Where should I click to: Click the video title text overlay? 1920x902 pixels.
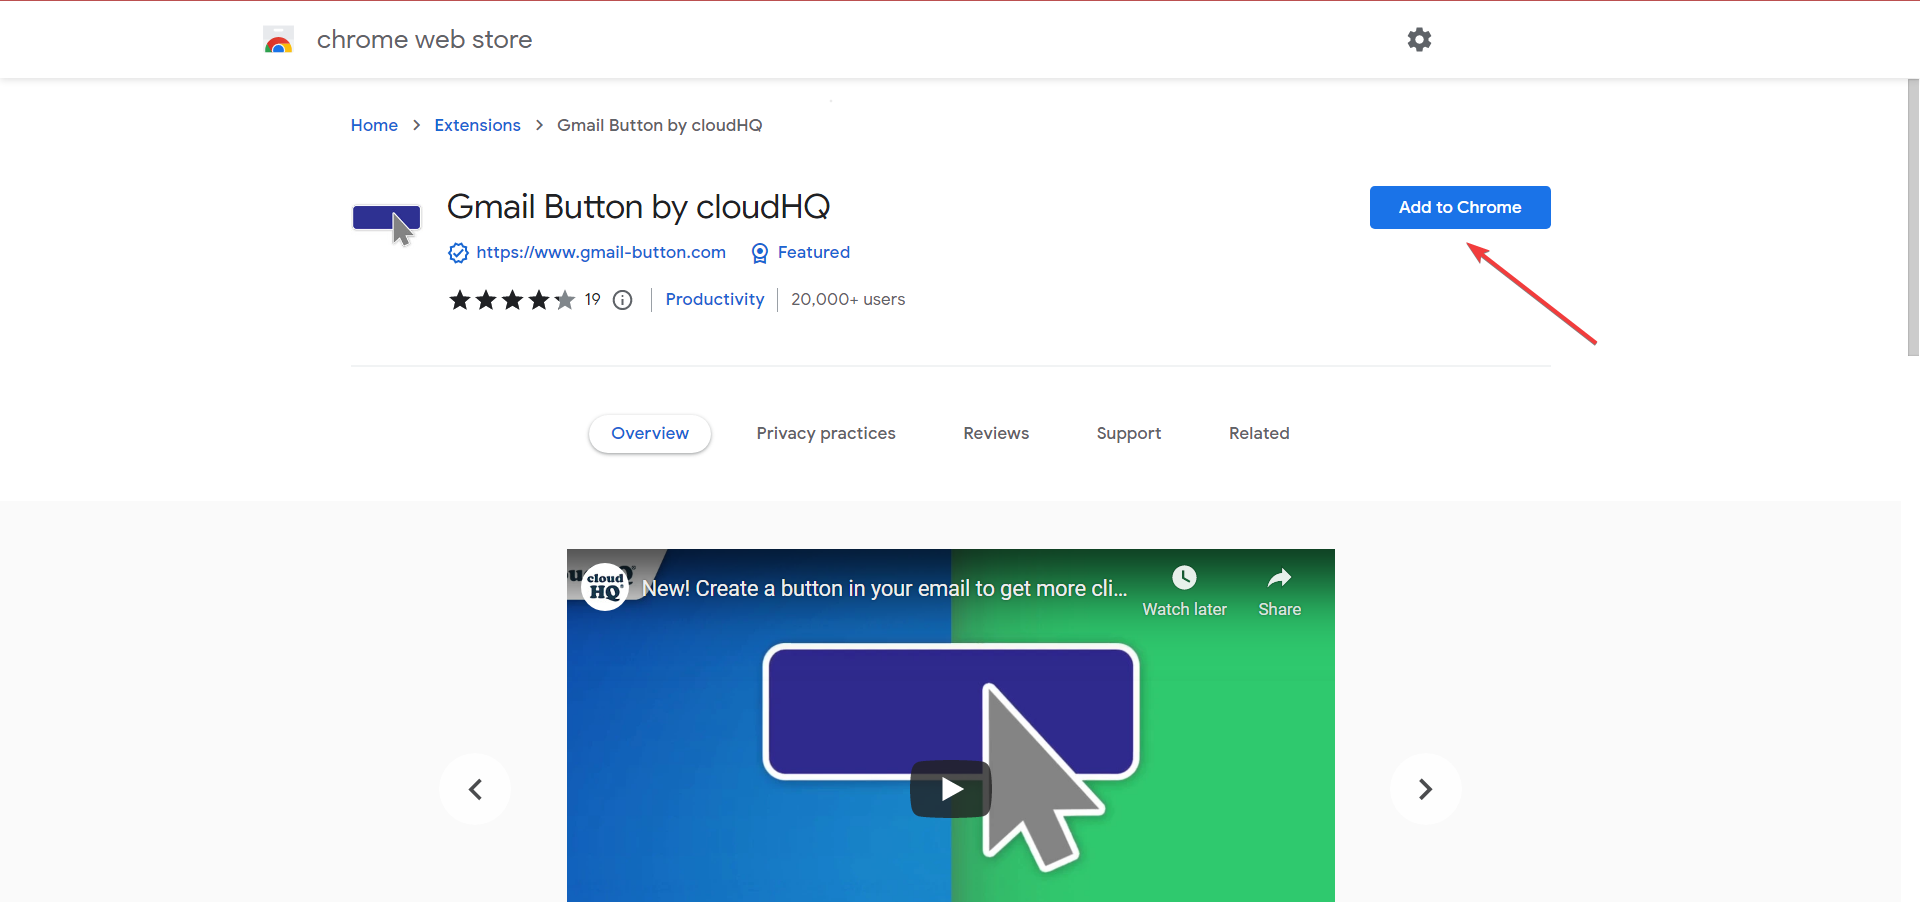(884, 588)
